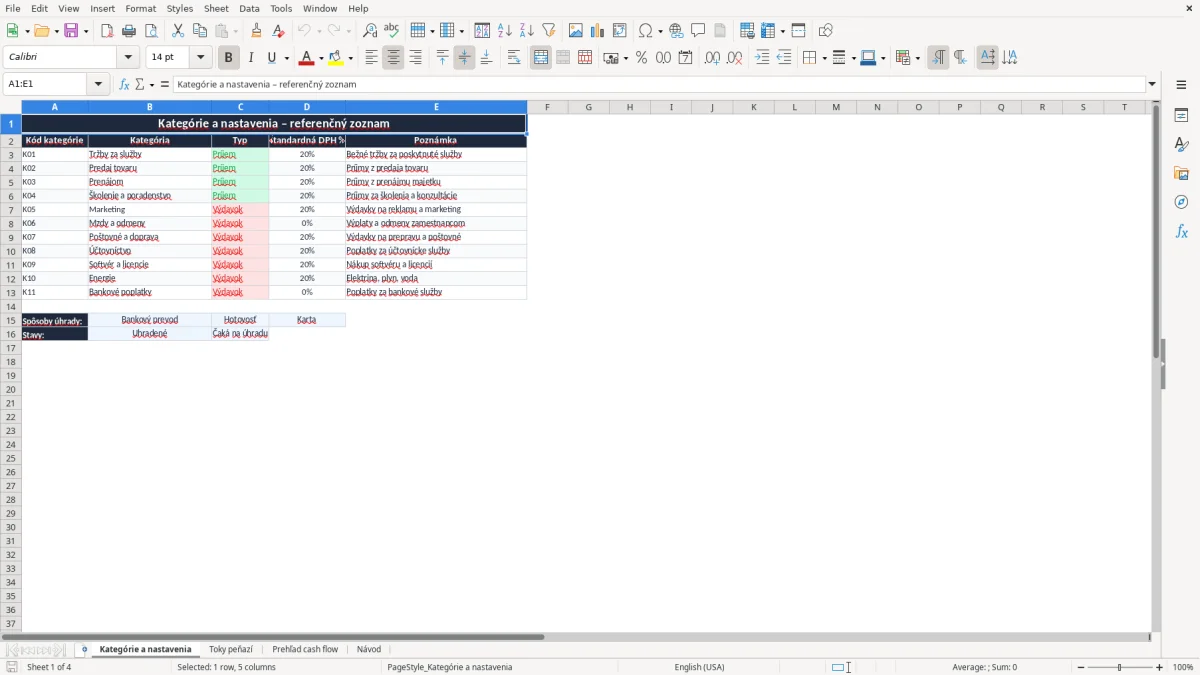The width and height of the screenshot is (1200, 675).
Task: Click the zoom in plus button
Action: pyautogui.click(x=1160, y=667)
